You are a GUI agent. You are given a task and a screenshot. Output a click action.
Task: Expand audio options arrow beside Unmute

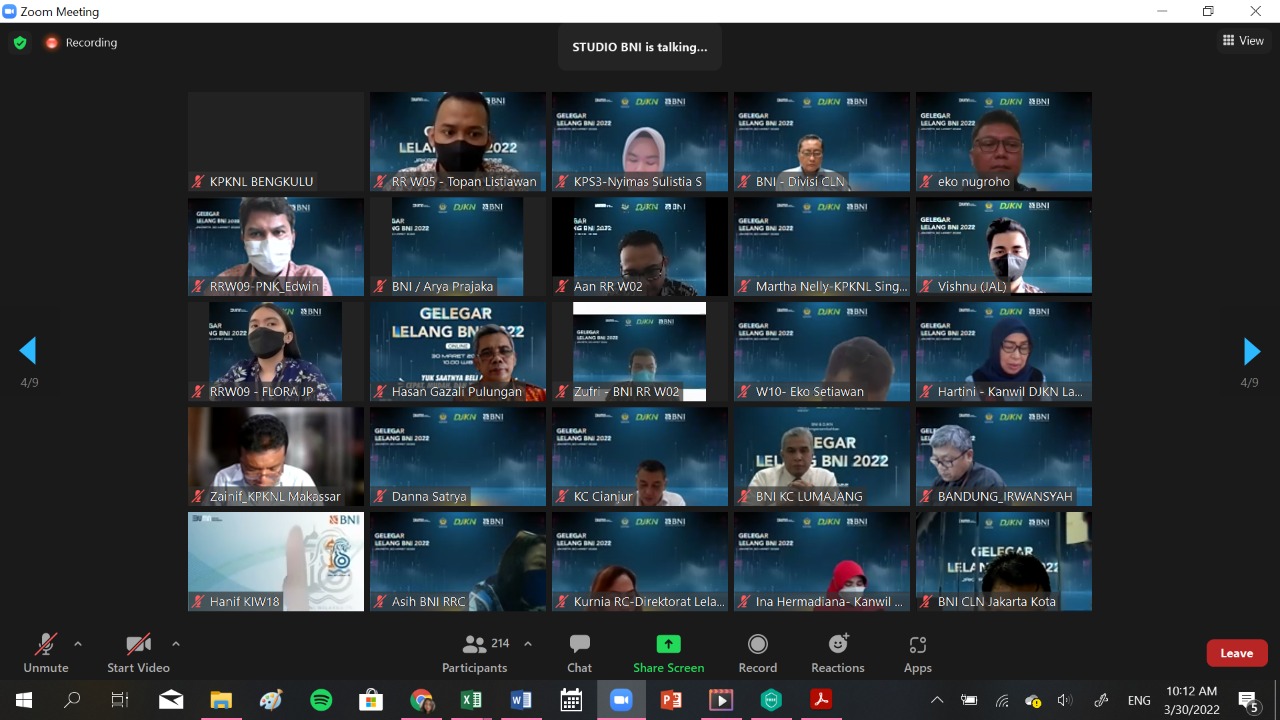78,644
